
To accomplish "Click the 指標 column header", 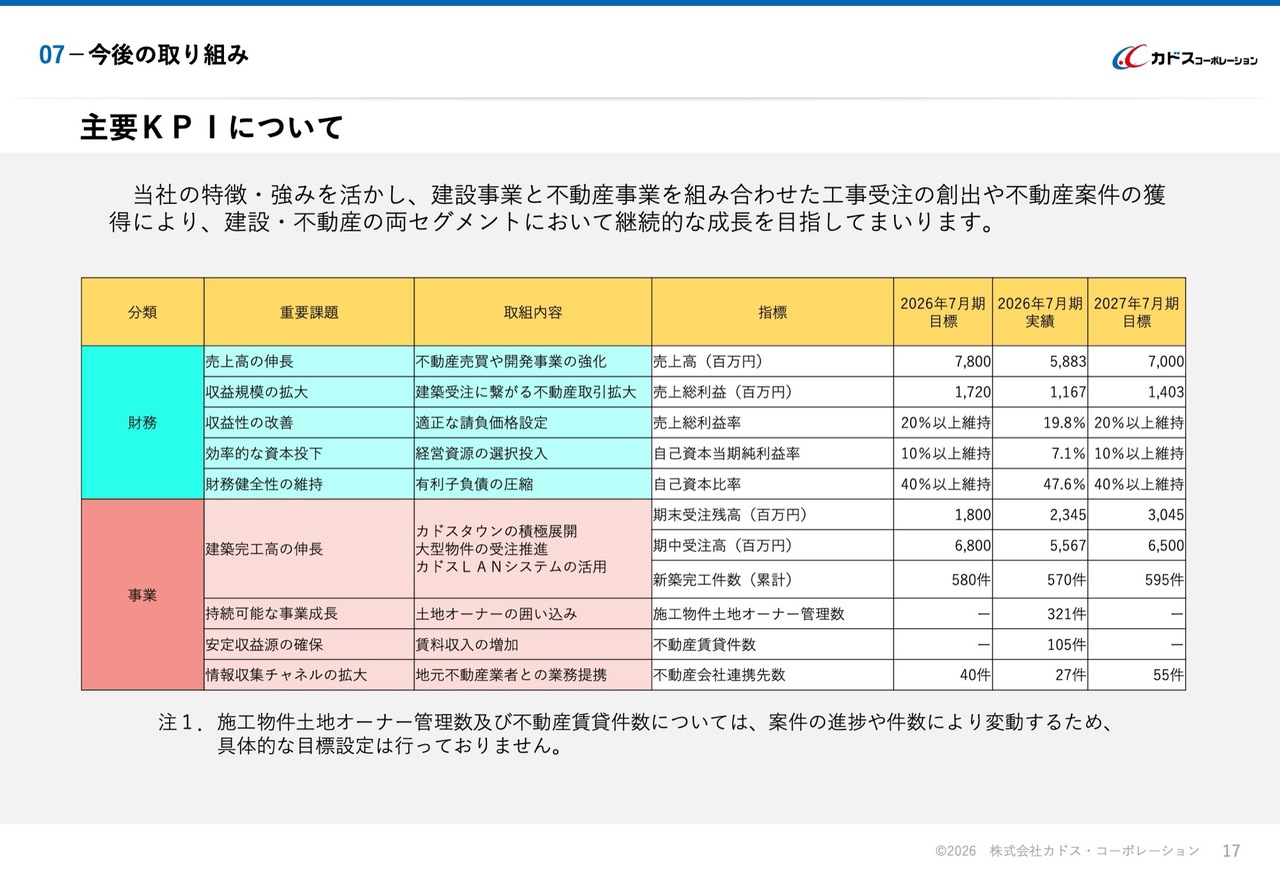I will (772, 312).
